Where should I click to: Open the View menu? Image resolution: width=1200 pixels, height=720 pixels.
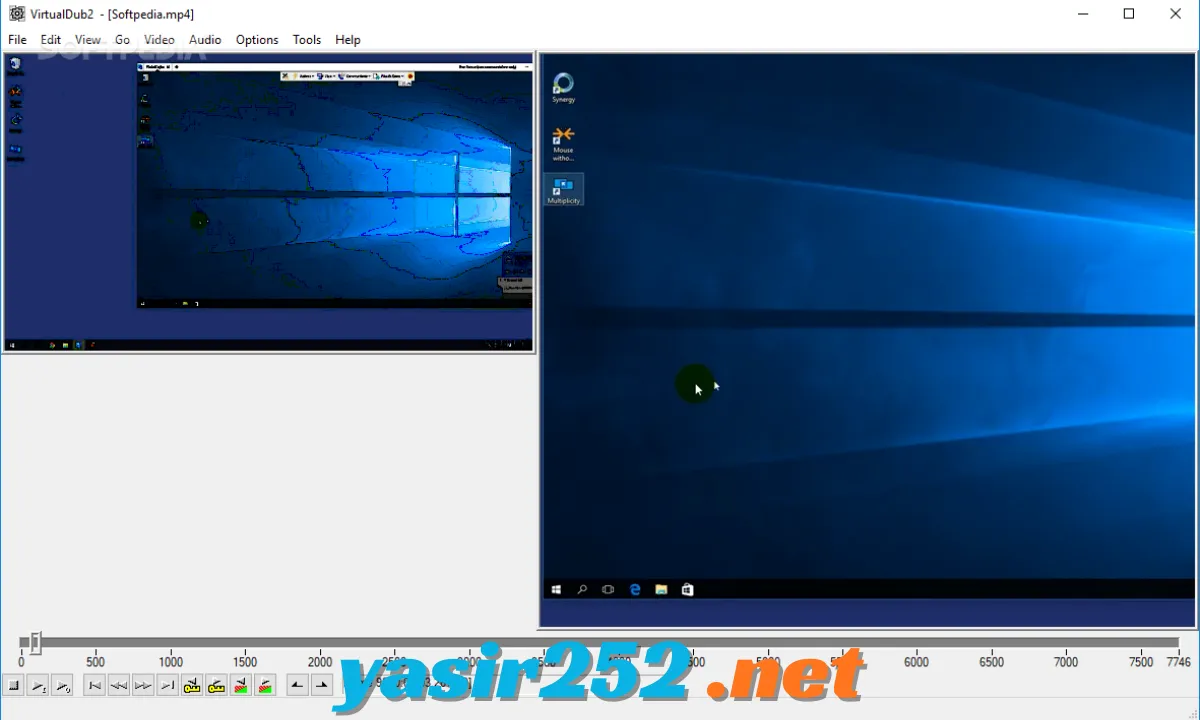pyautogui.click(x=88, y=40)
